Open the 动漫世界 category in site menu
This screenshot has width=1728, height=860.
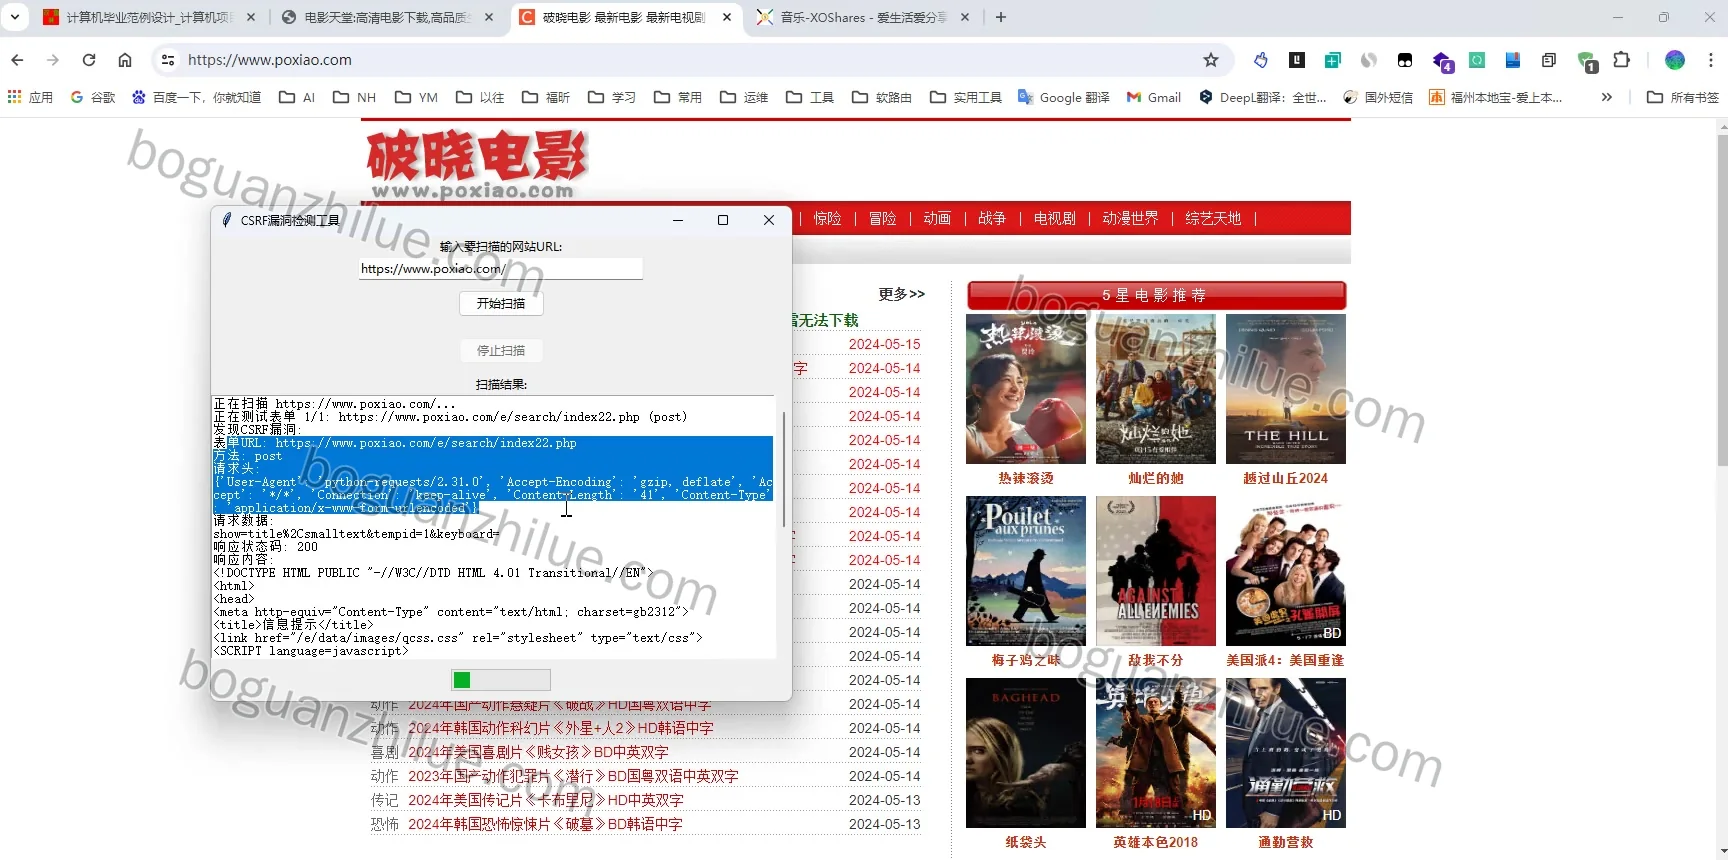(1130, 218)
